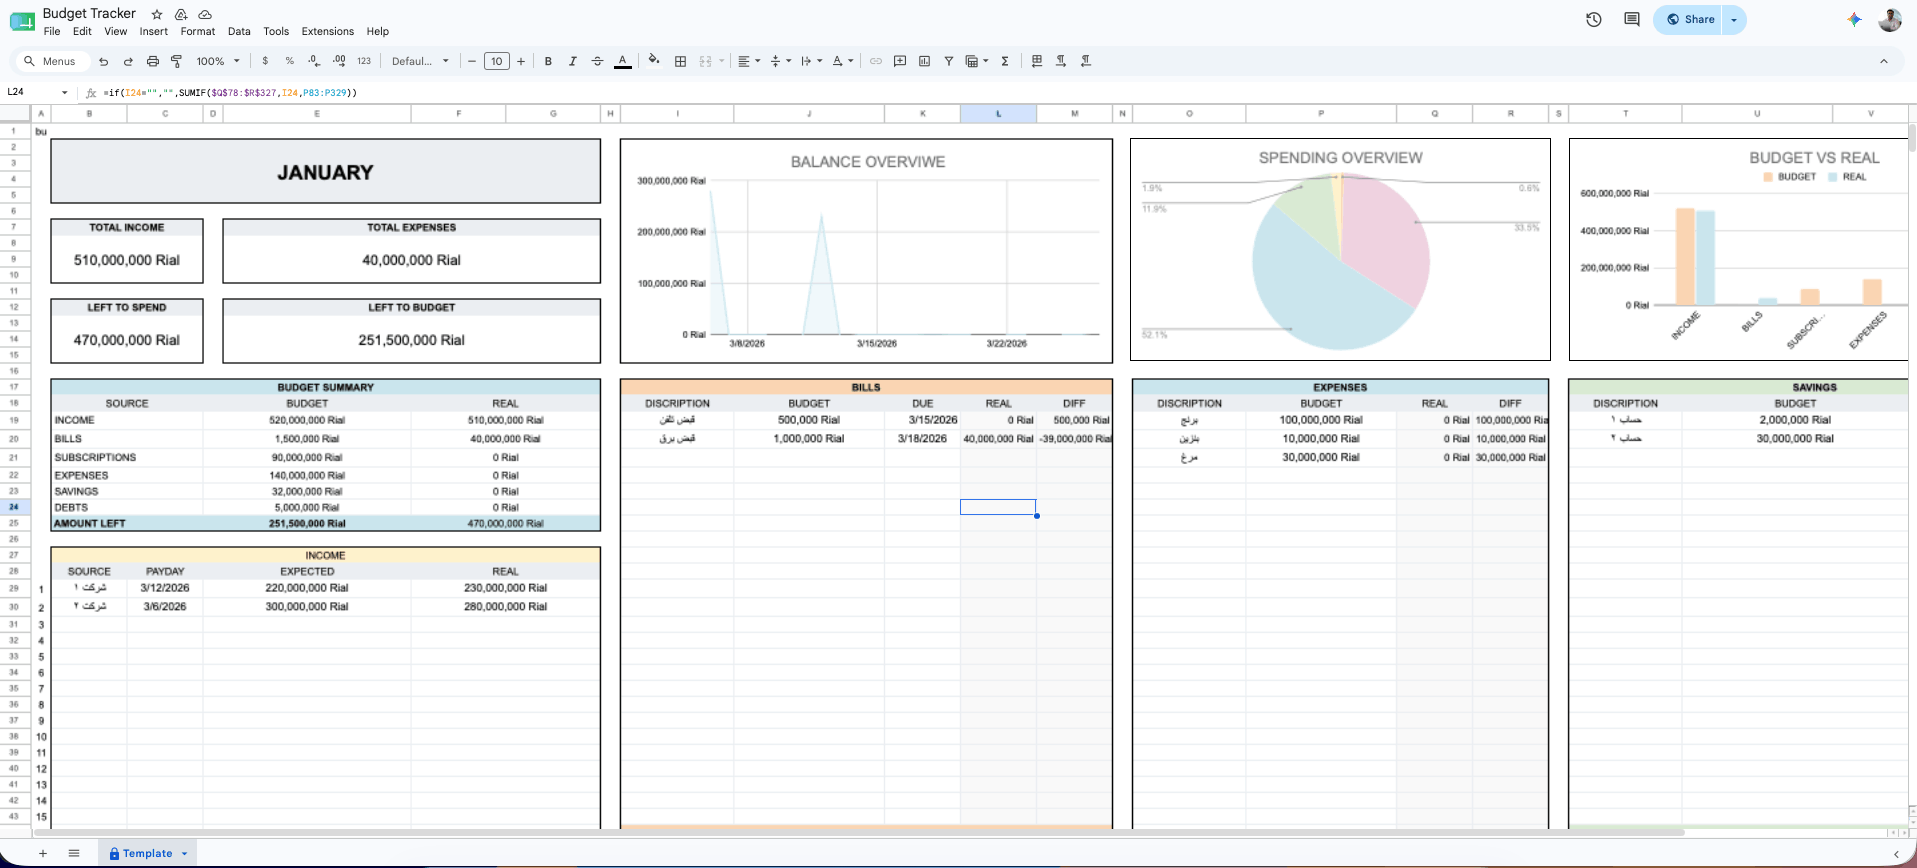
Task: Open version history
Action: [x=1594, y=19]
